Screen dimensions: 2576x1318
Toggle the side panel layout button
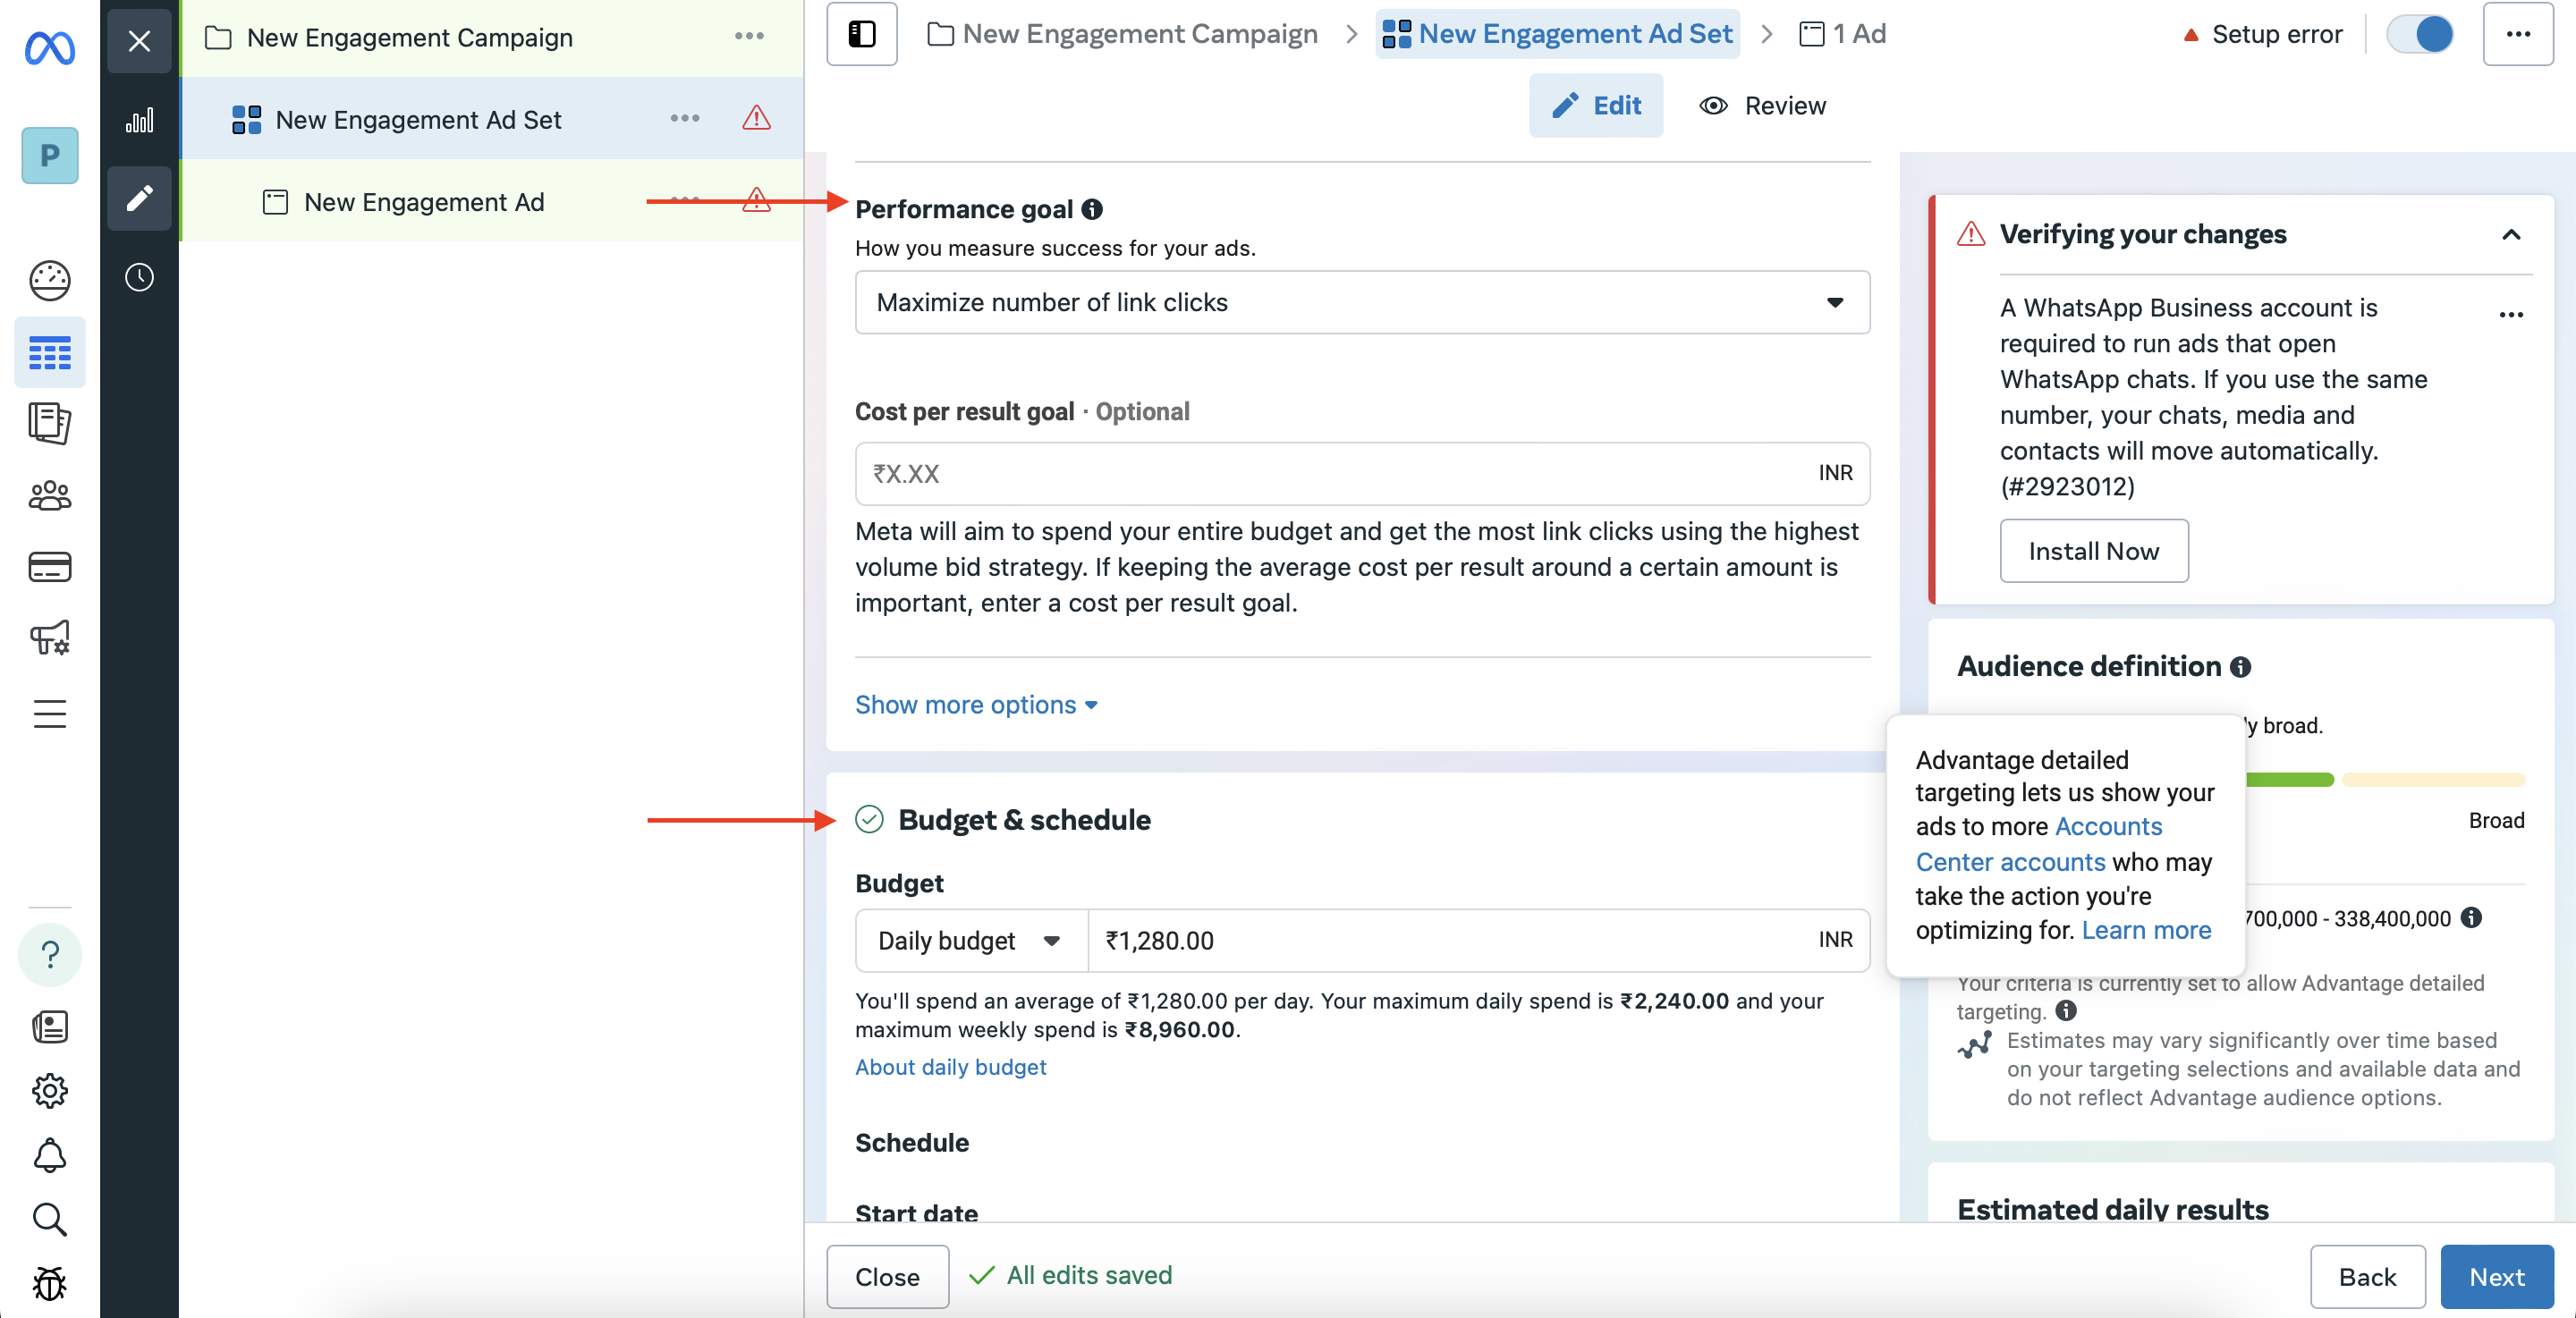point(861,34)
